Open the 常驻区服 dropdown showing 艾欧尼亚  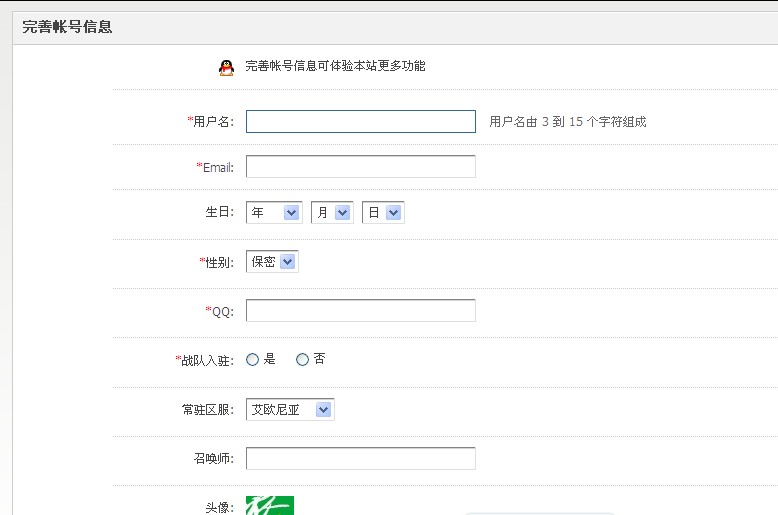coord(290,409)
